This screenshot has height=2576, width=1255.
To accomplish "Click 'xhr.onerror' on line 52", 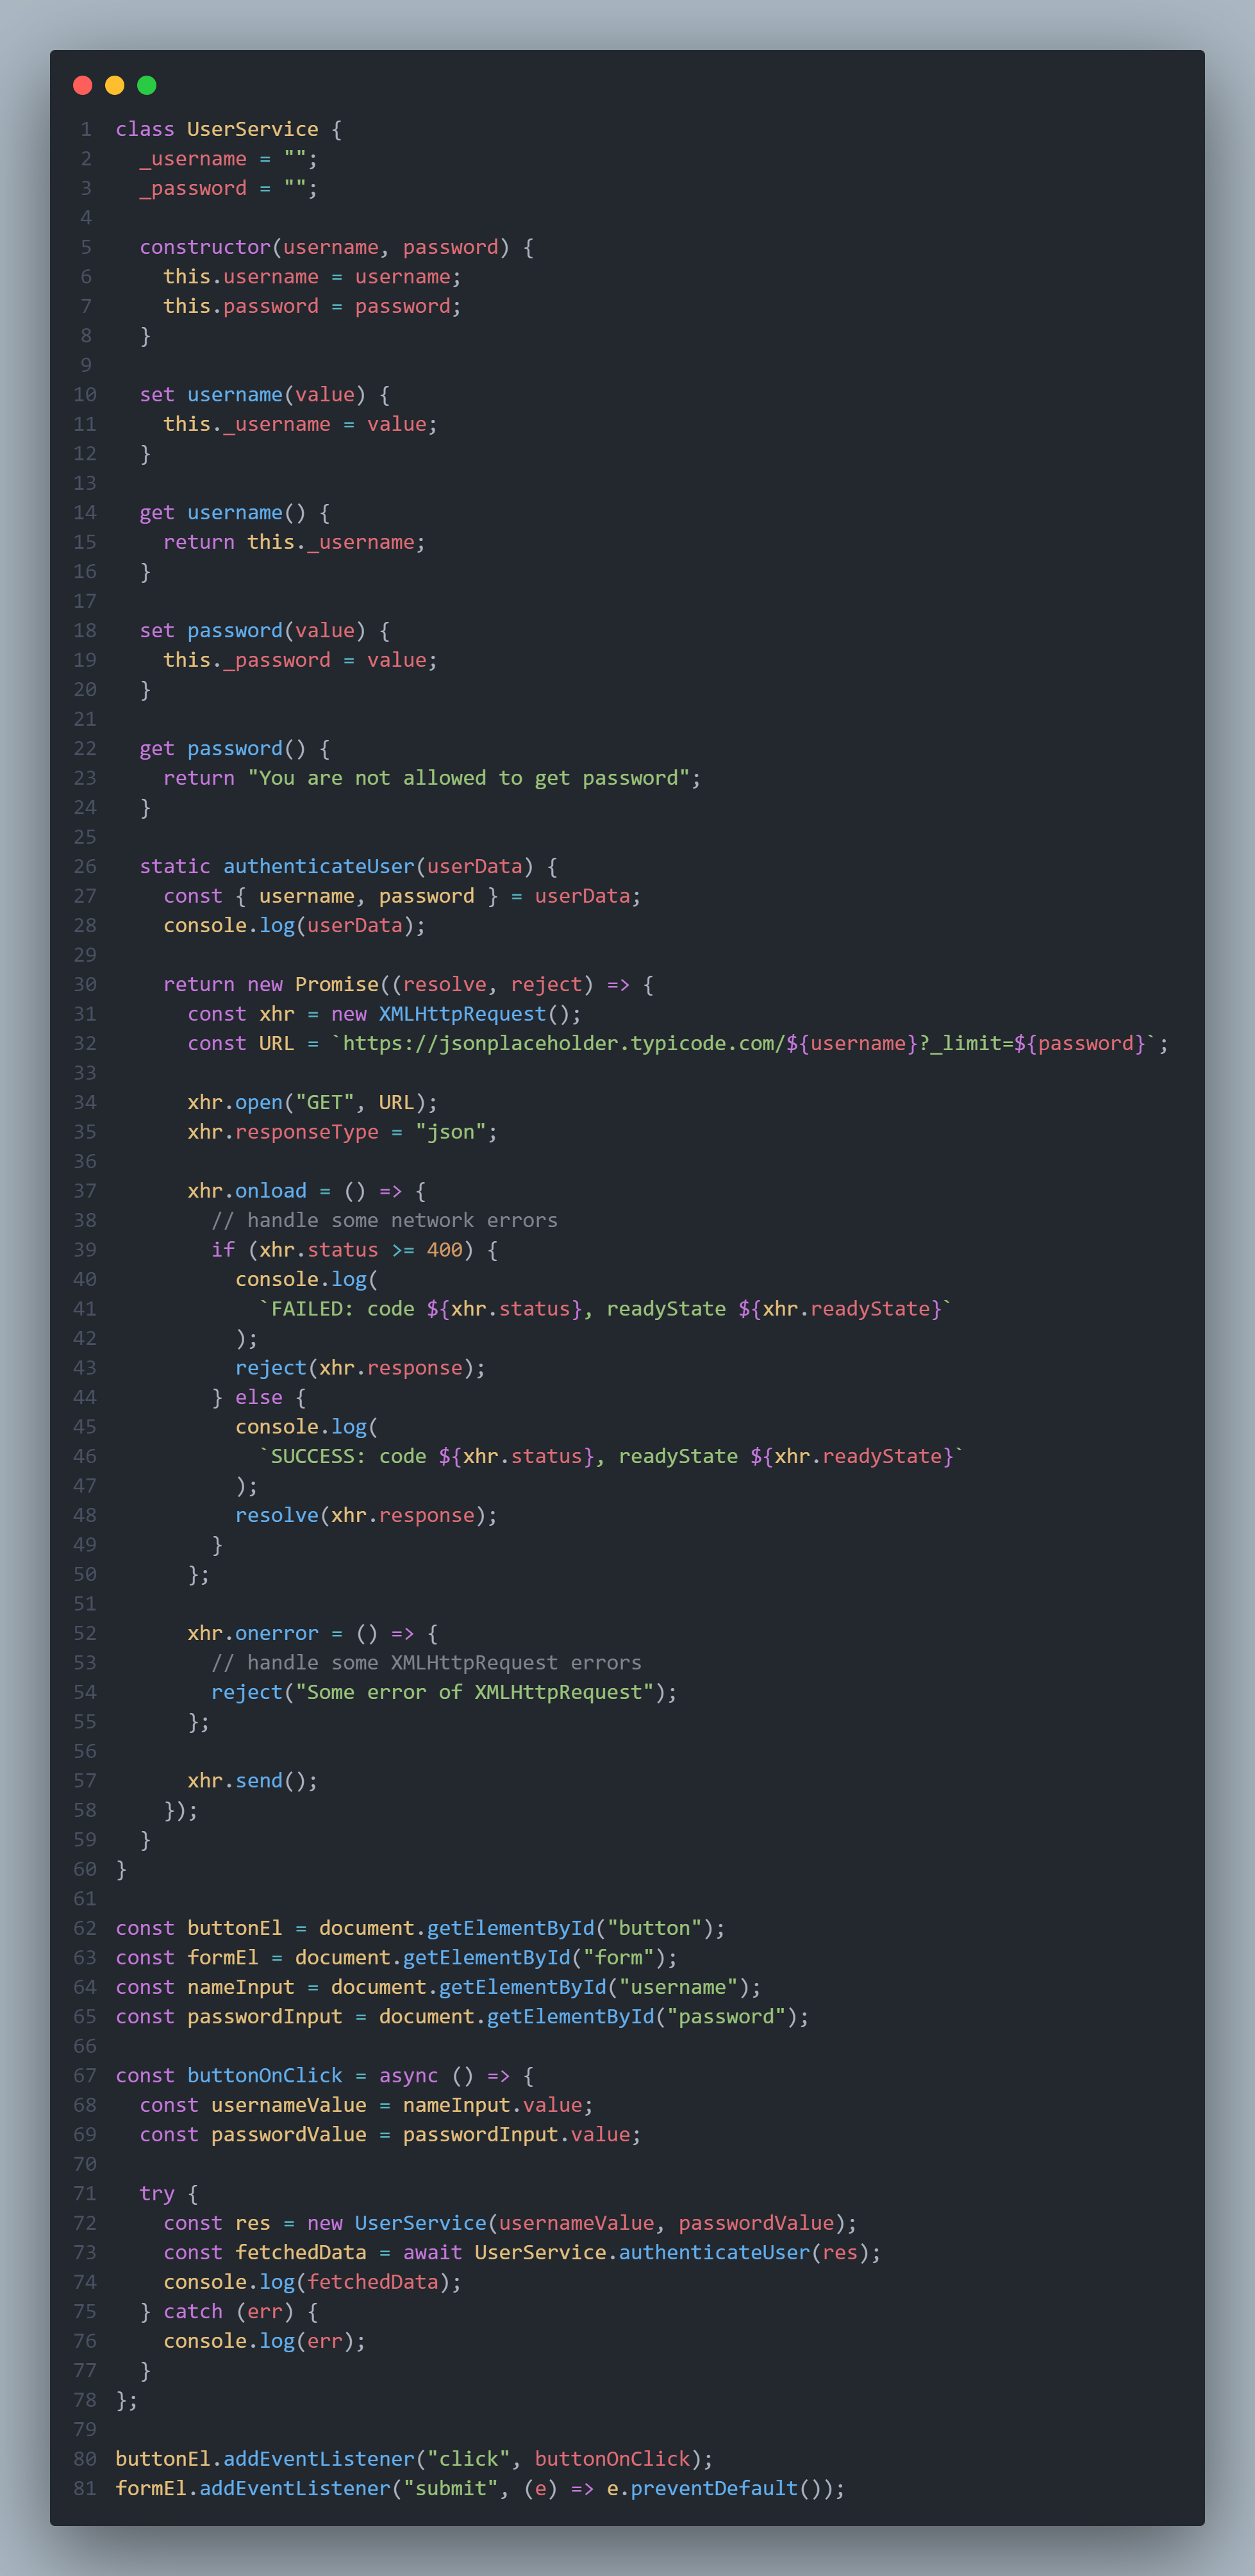I will tap(253, 1634).
